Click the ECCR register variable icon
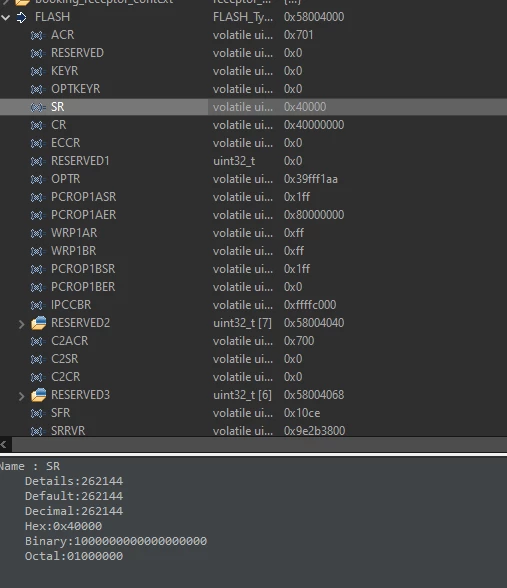 [38, 143]
